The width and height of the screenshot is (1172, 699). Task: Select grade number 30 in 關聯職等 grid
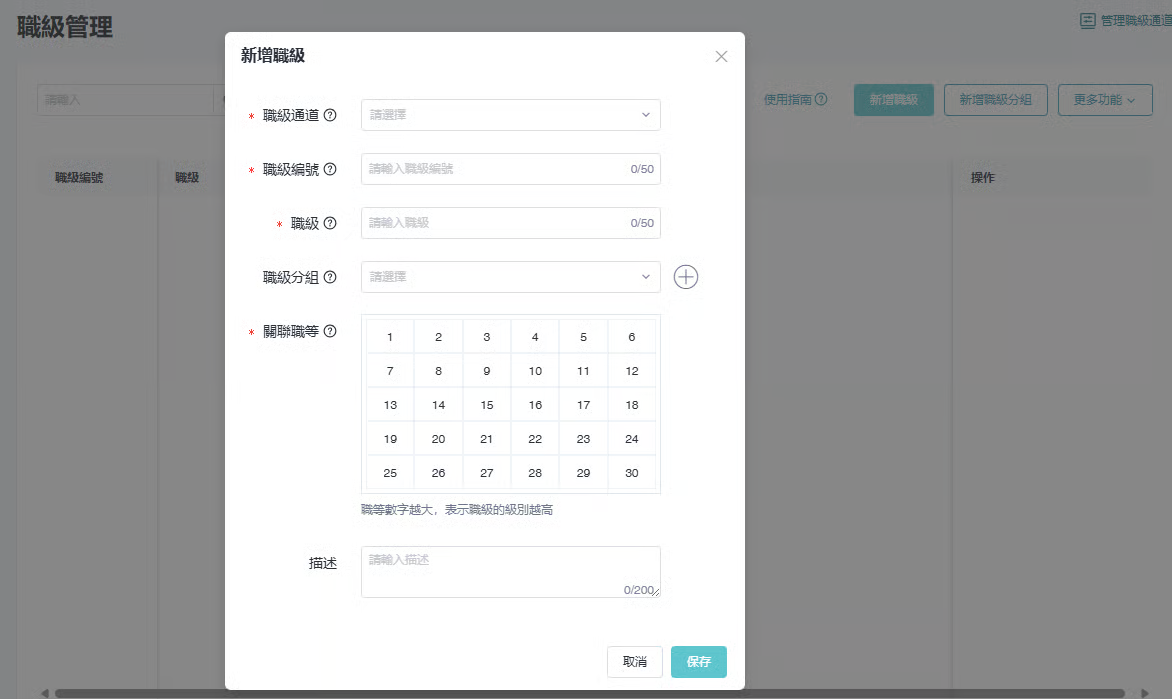632,473
